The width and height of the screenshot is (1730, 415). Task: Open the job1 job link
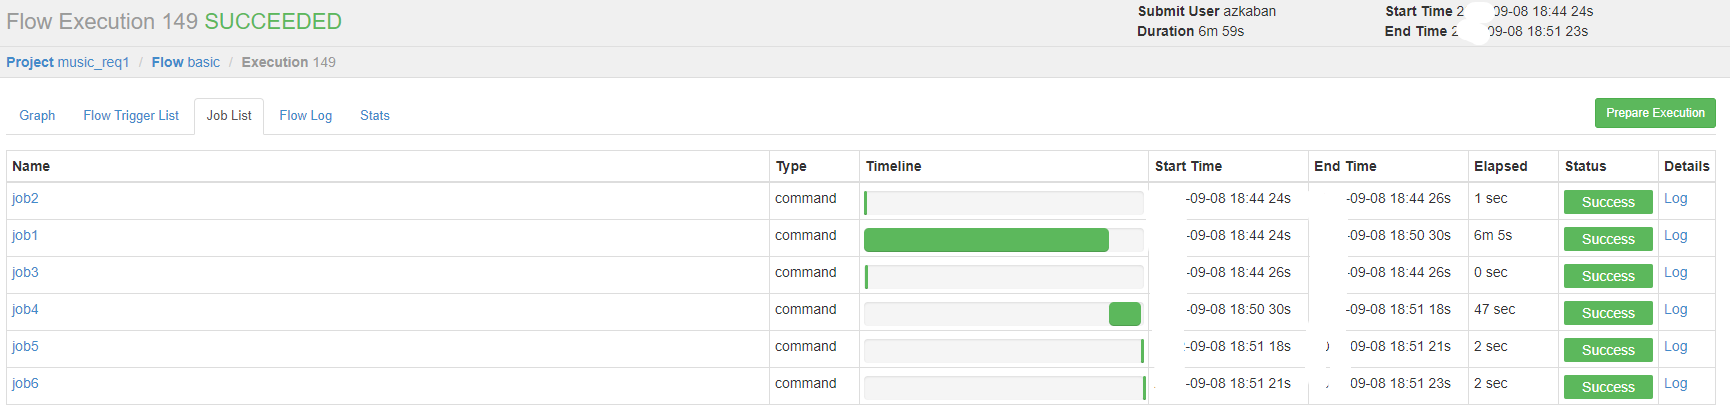click(25, 235)
